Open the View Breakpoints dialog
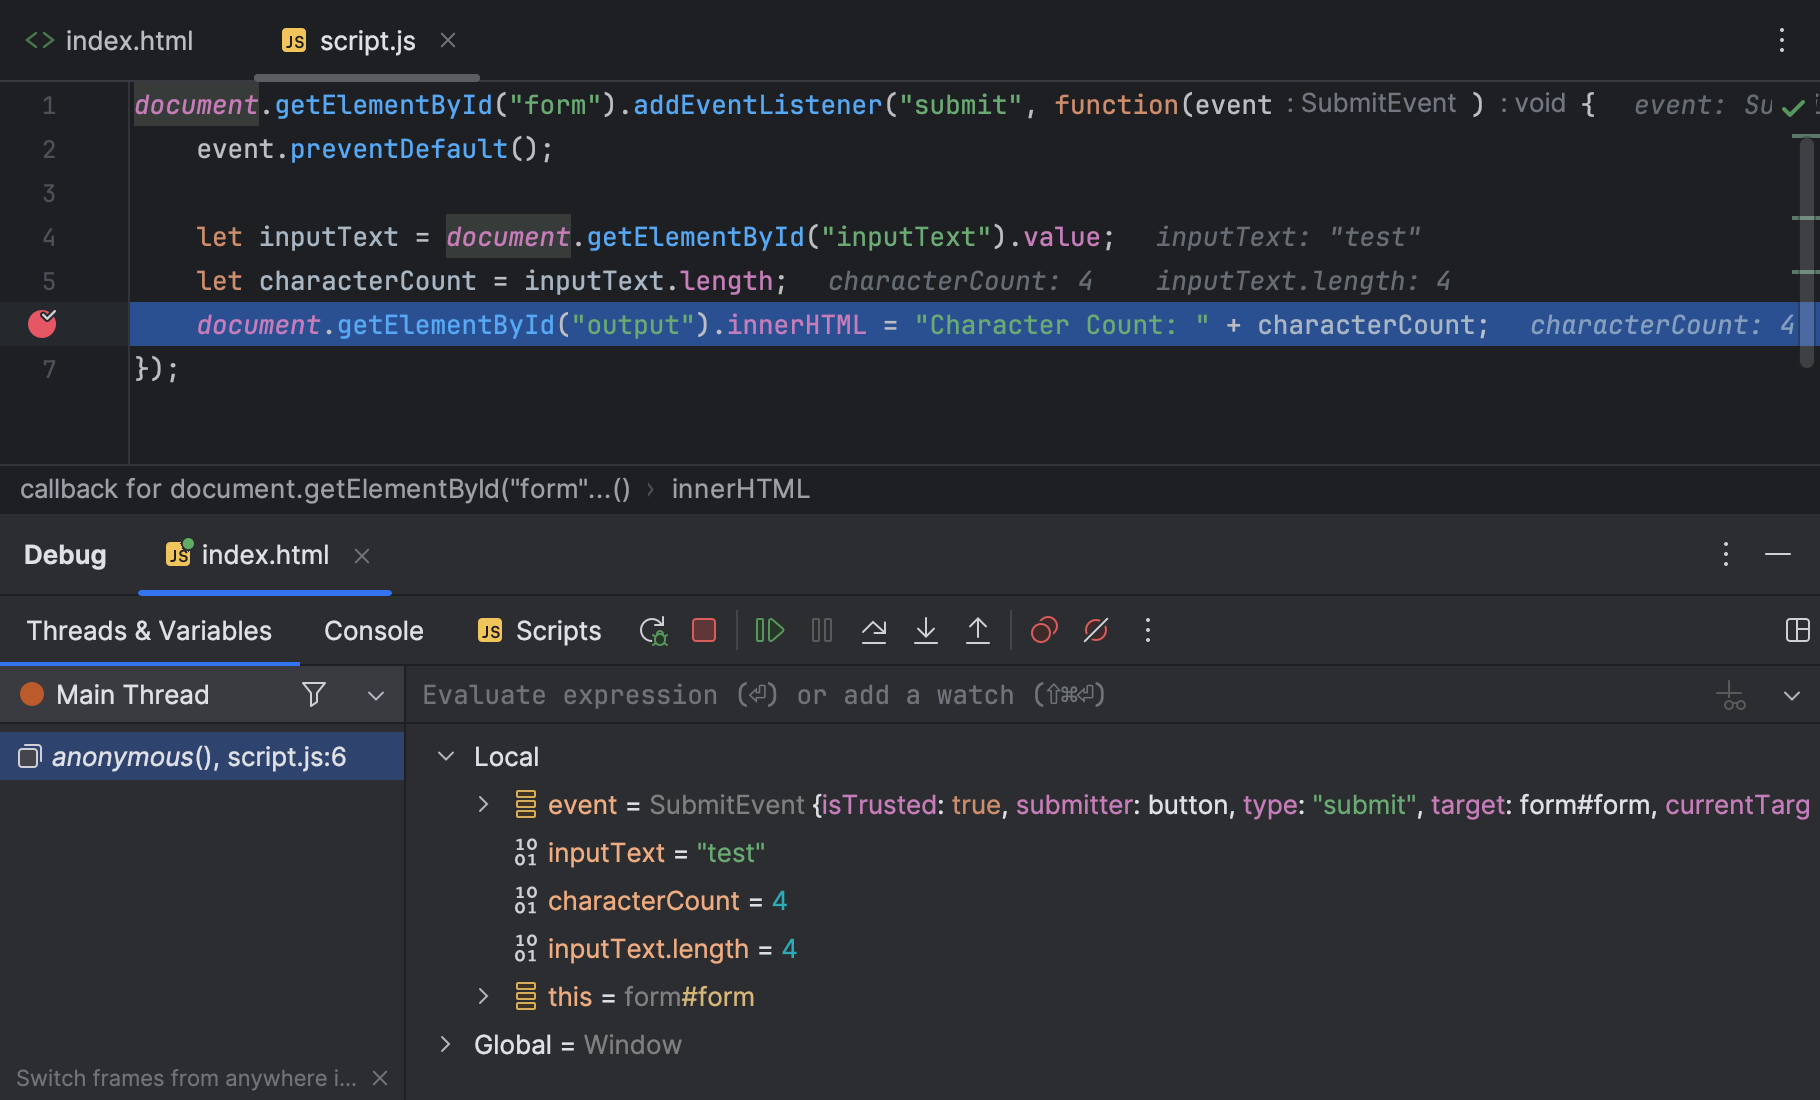This screenshot has width=1820, height=1100. pos(1044,630)
